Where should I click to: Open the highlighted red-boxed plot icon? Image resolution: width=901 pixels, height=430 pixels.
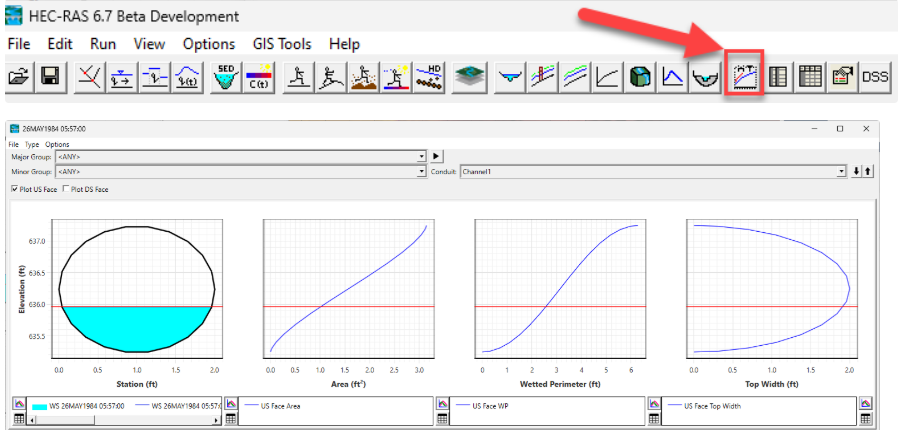coord(745,76)
